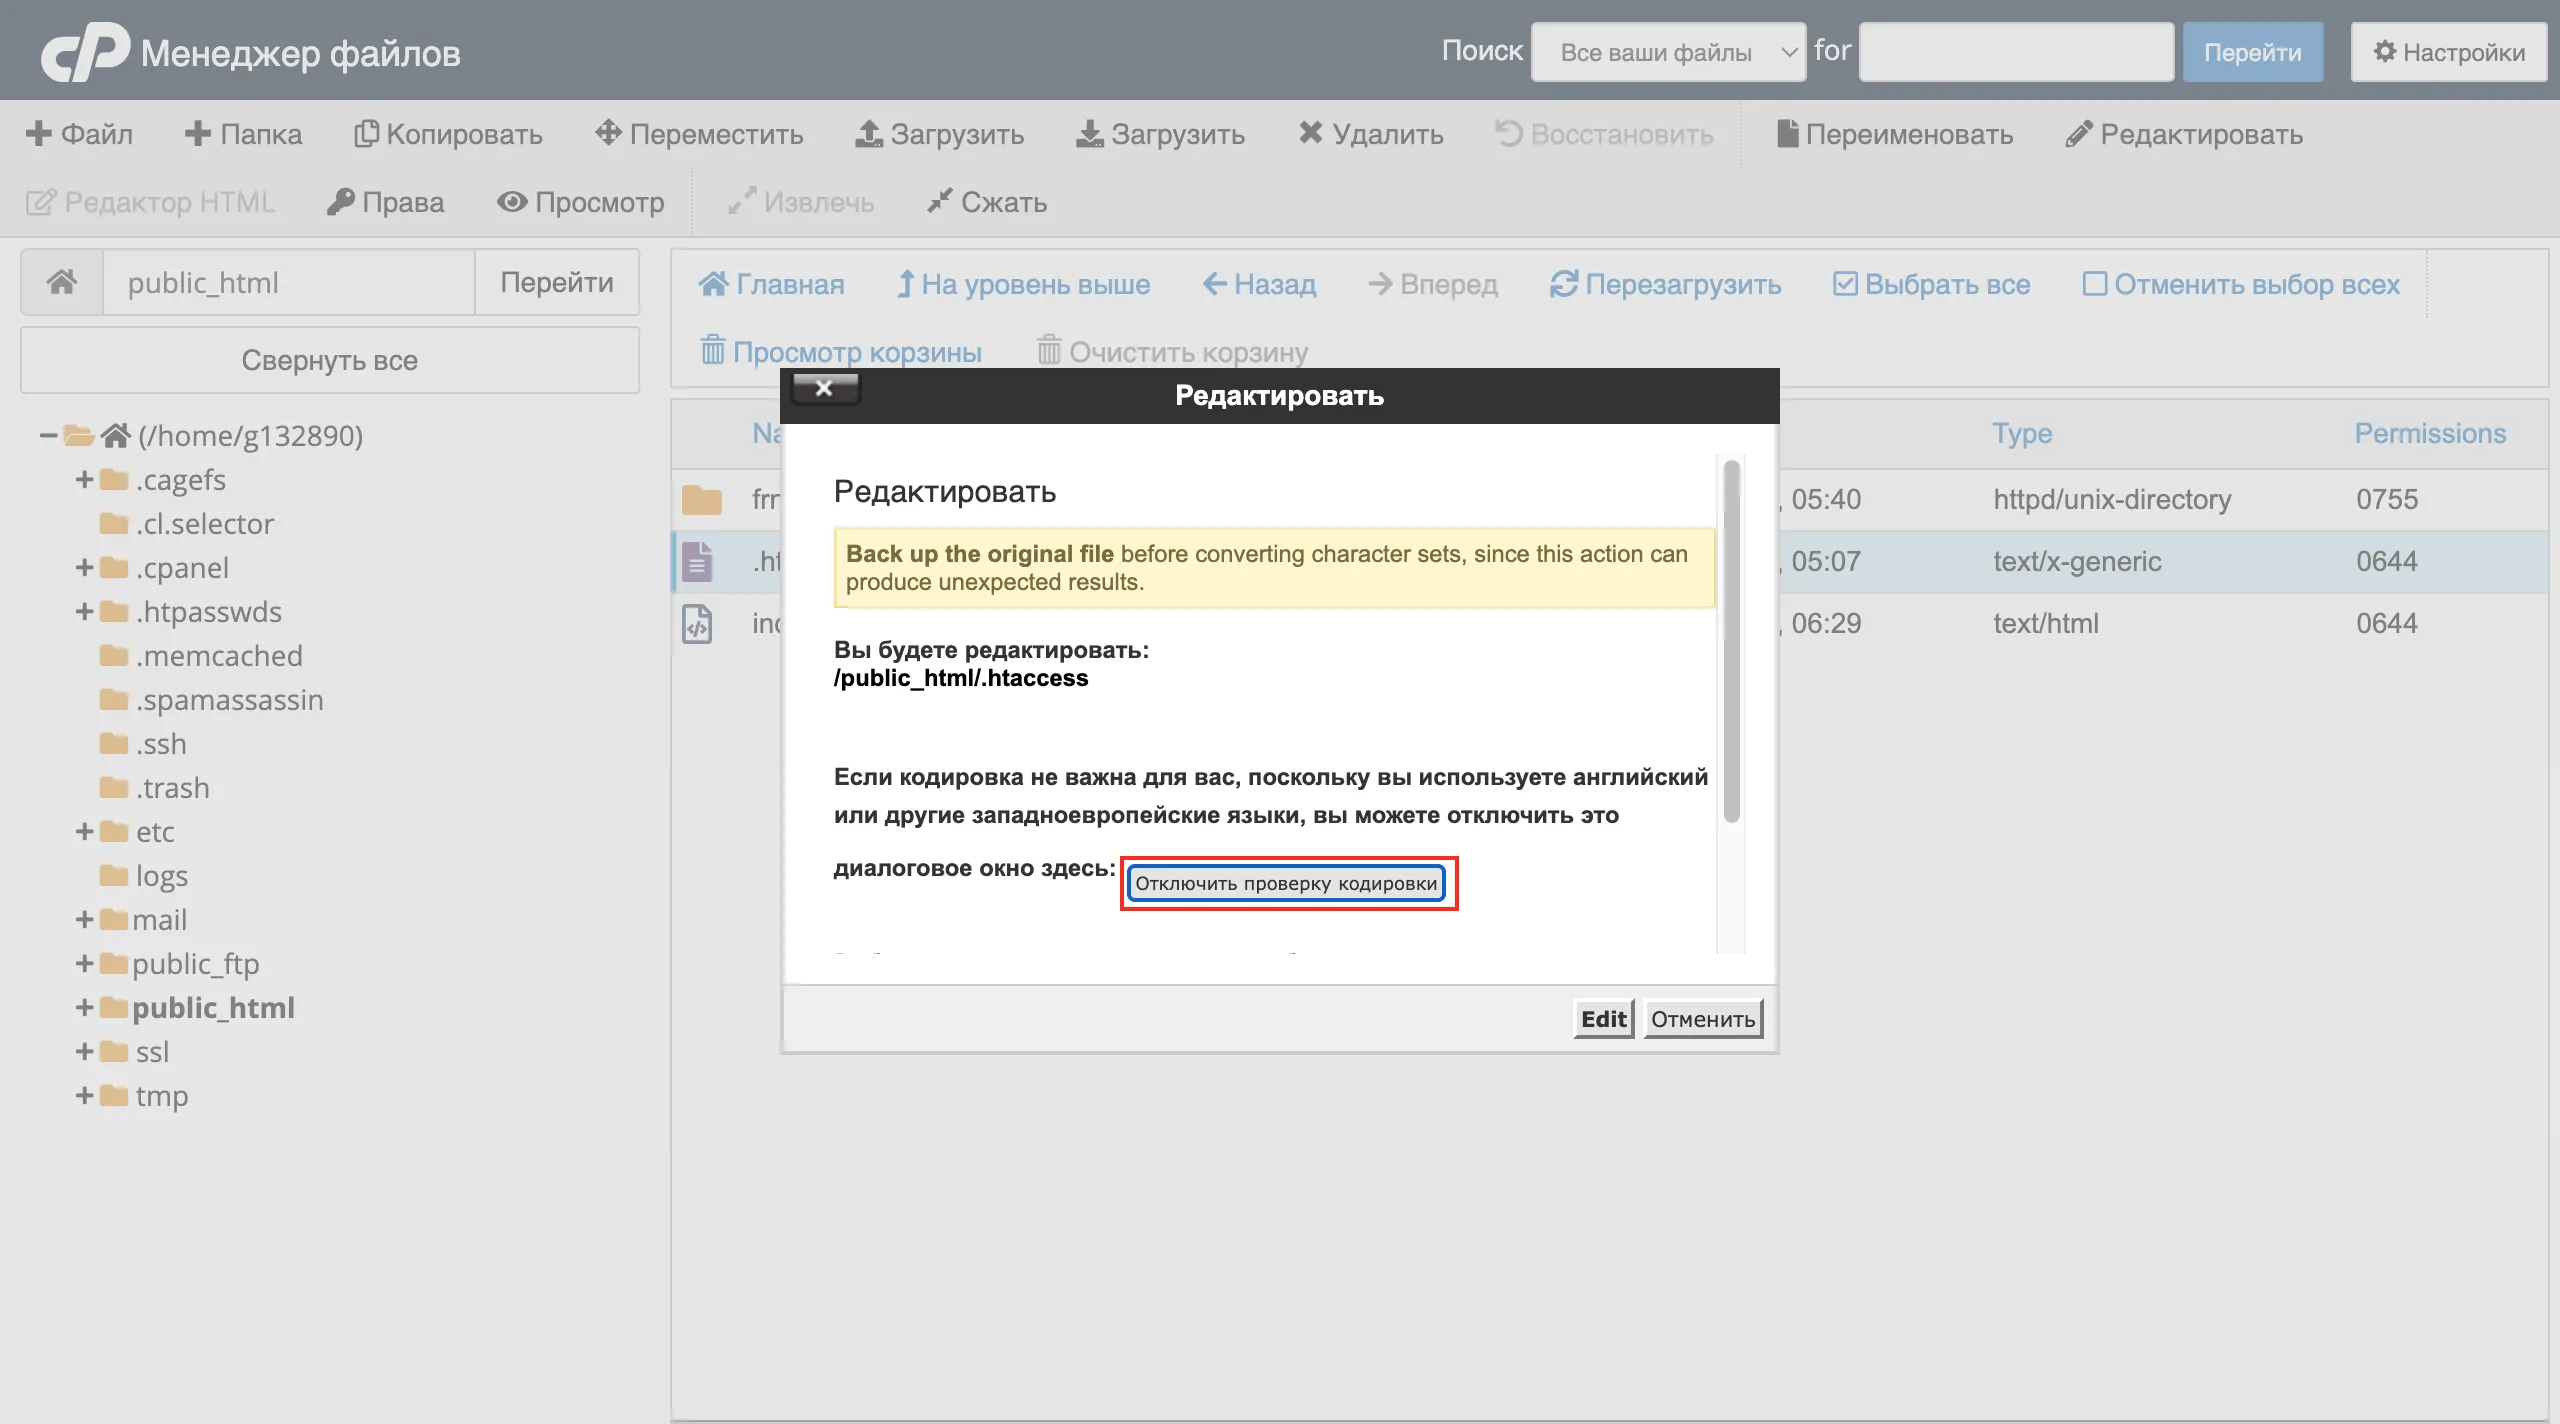Screen dimensions: 2560x1424
Task: Click Отключить проверку кодировки button
Action: click(1286, 884)
